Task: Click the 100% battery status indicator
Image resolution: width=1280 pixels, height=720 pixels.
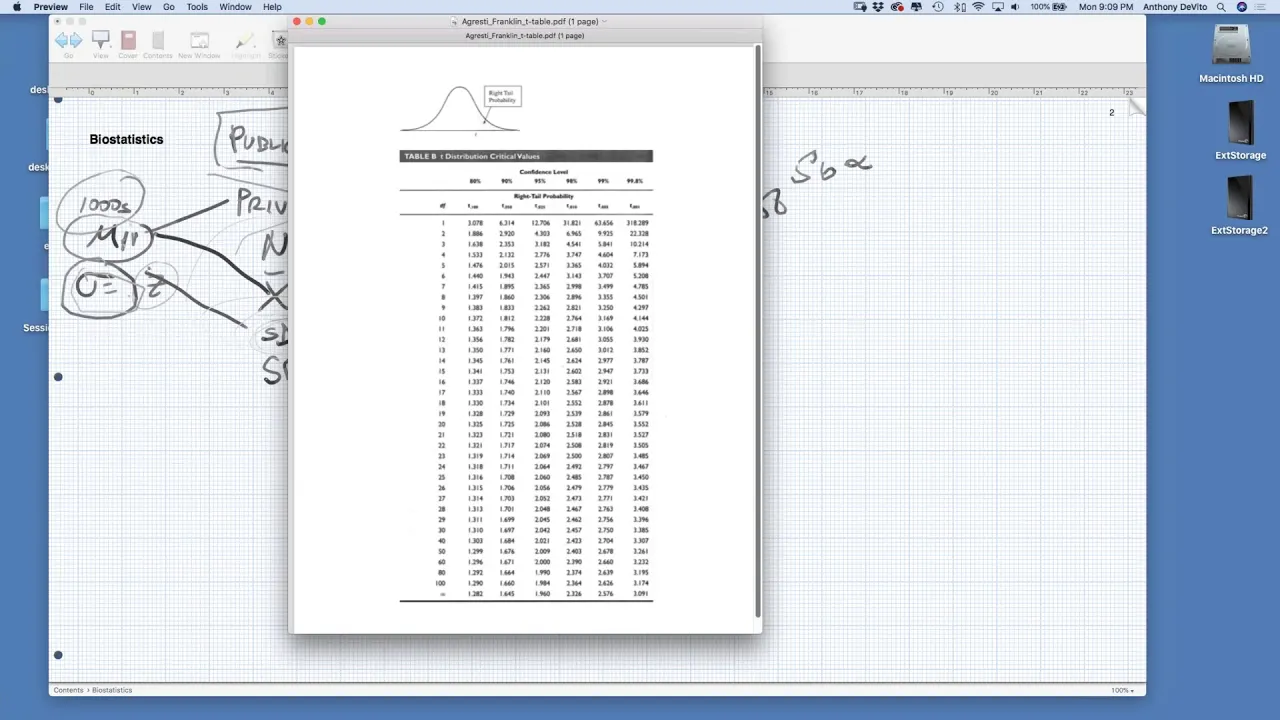Action: (1050, 7)
